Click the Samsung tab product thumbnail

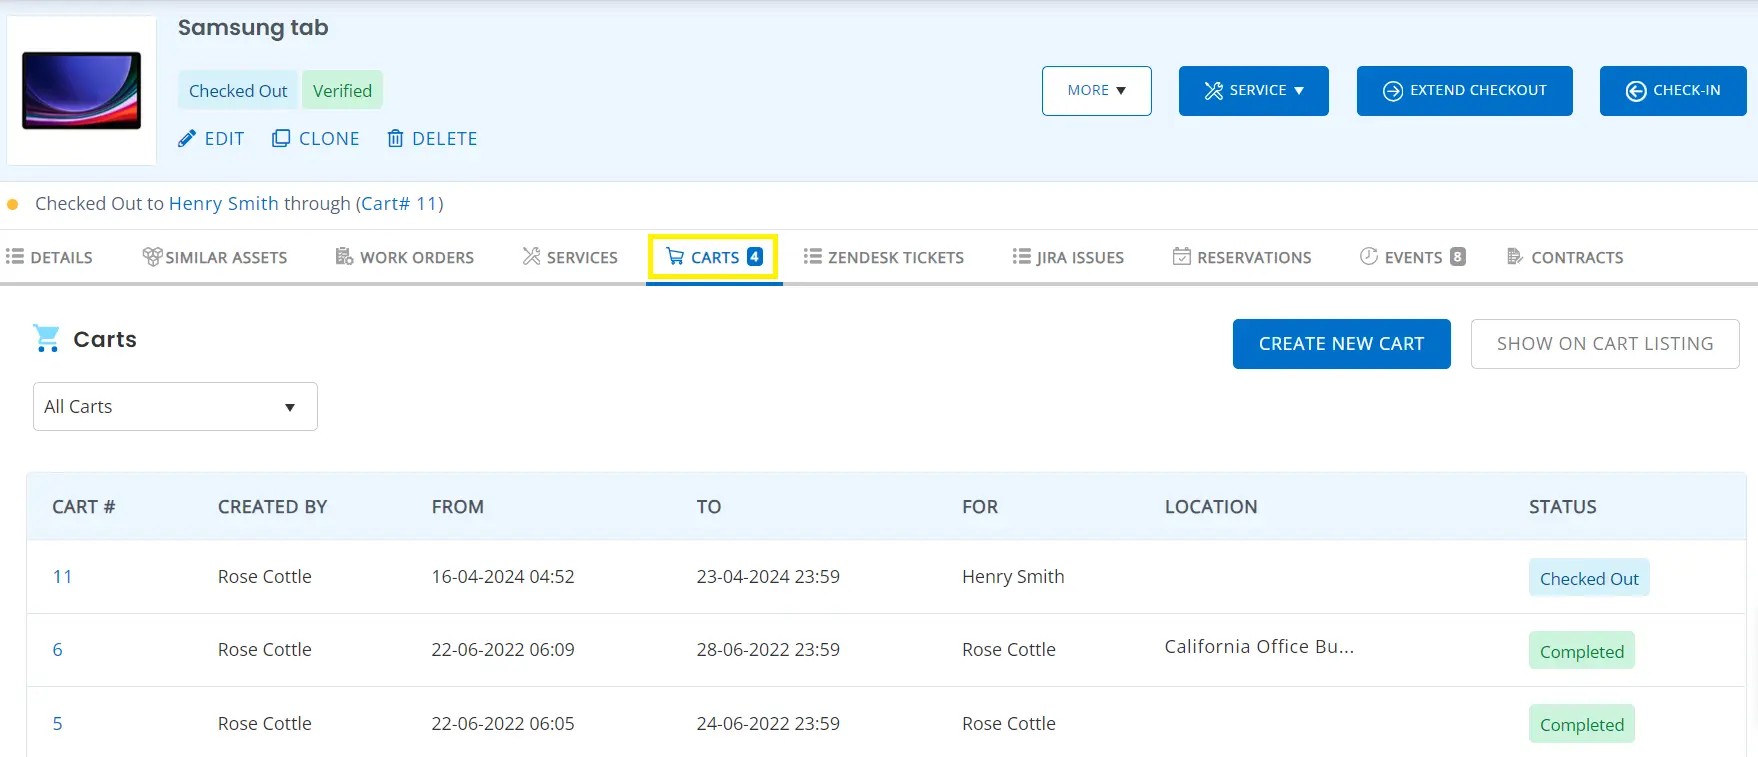tap(82, 90)
